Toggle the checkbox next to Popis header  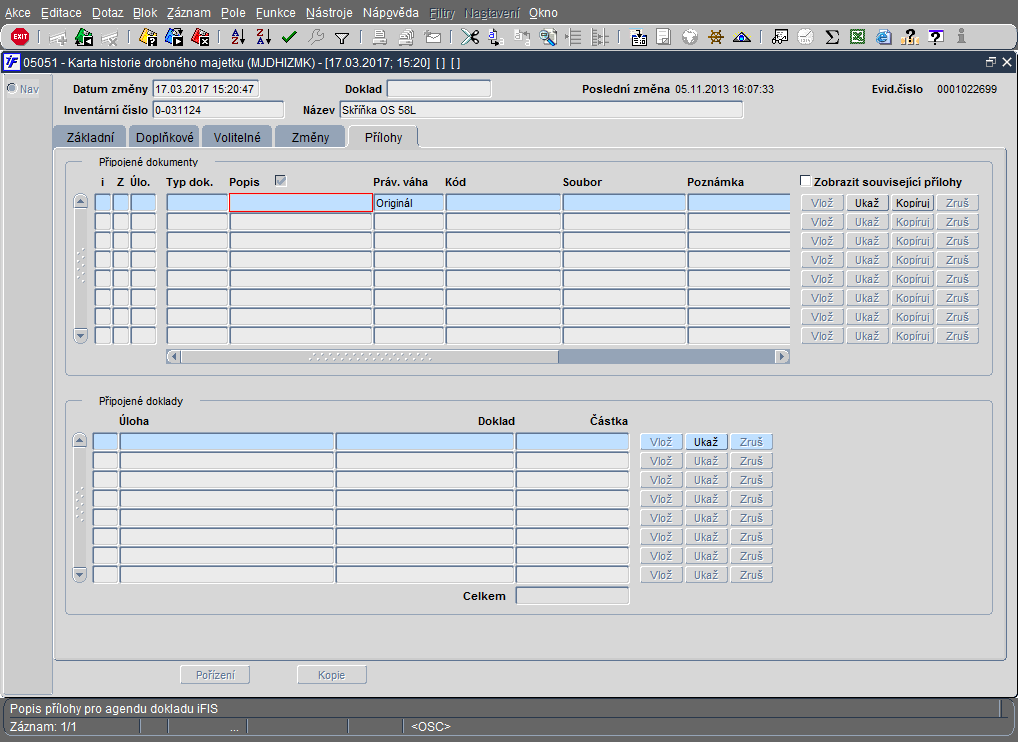pos(281,181)
